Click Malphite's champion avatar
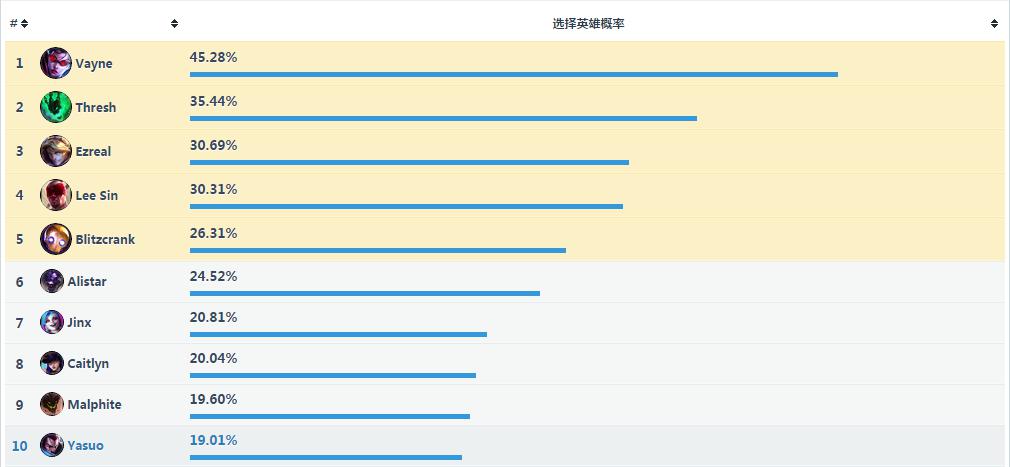The image size is (1010, 467). click(52, 405)
